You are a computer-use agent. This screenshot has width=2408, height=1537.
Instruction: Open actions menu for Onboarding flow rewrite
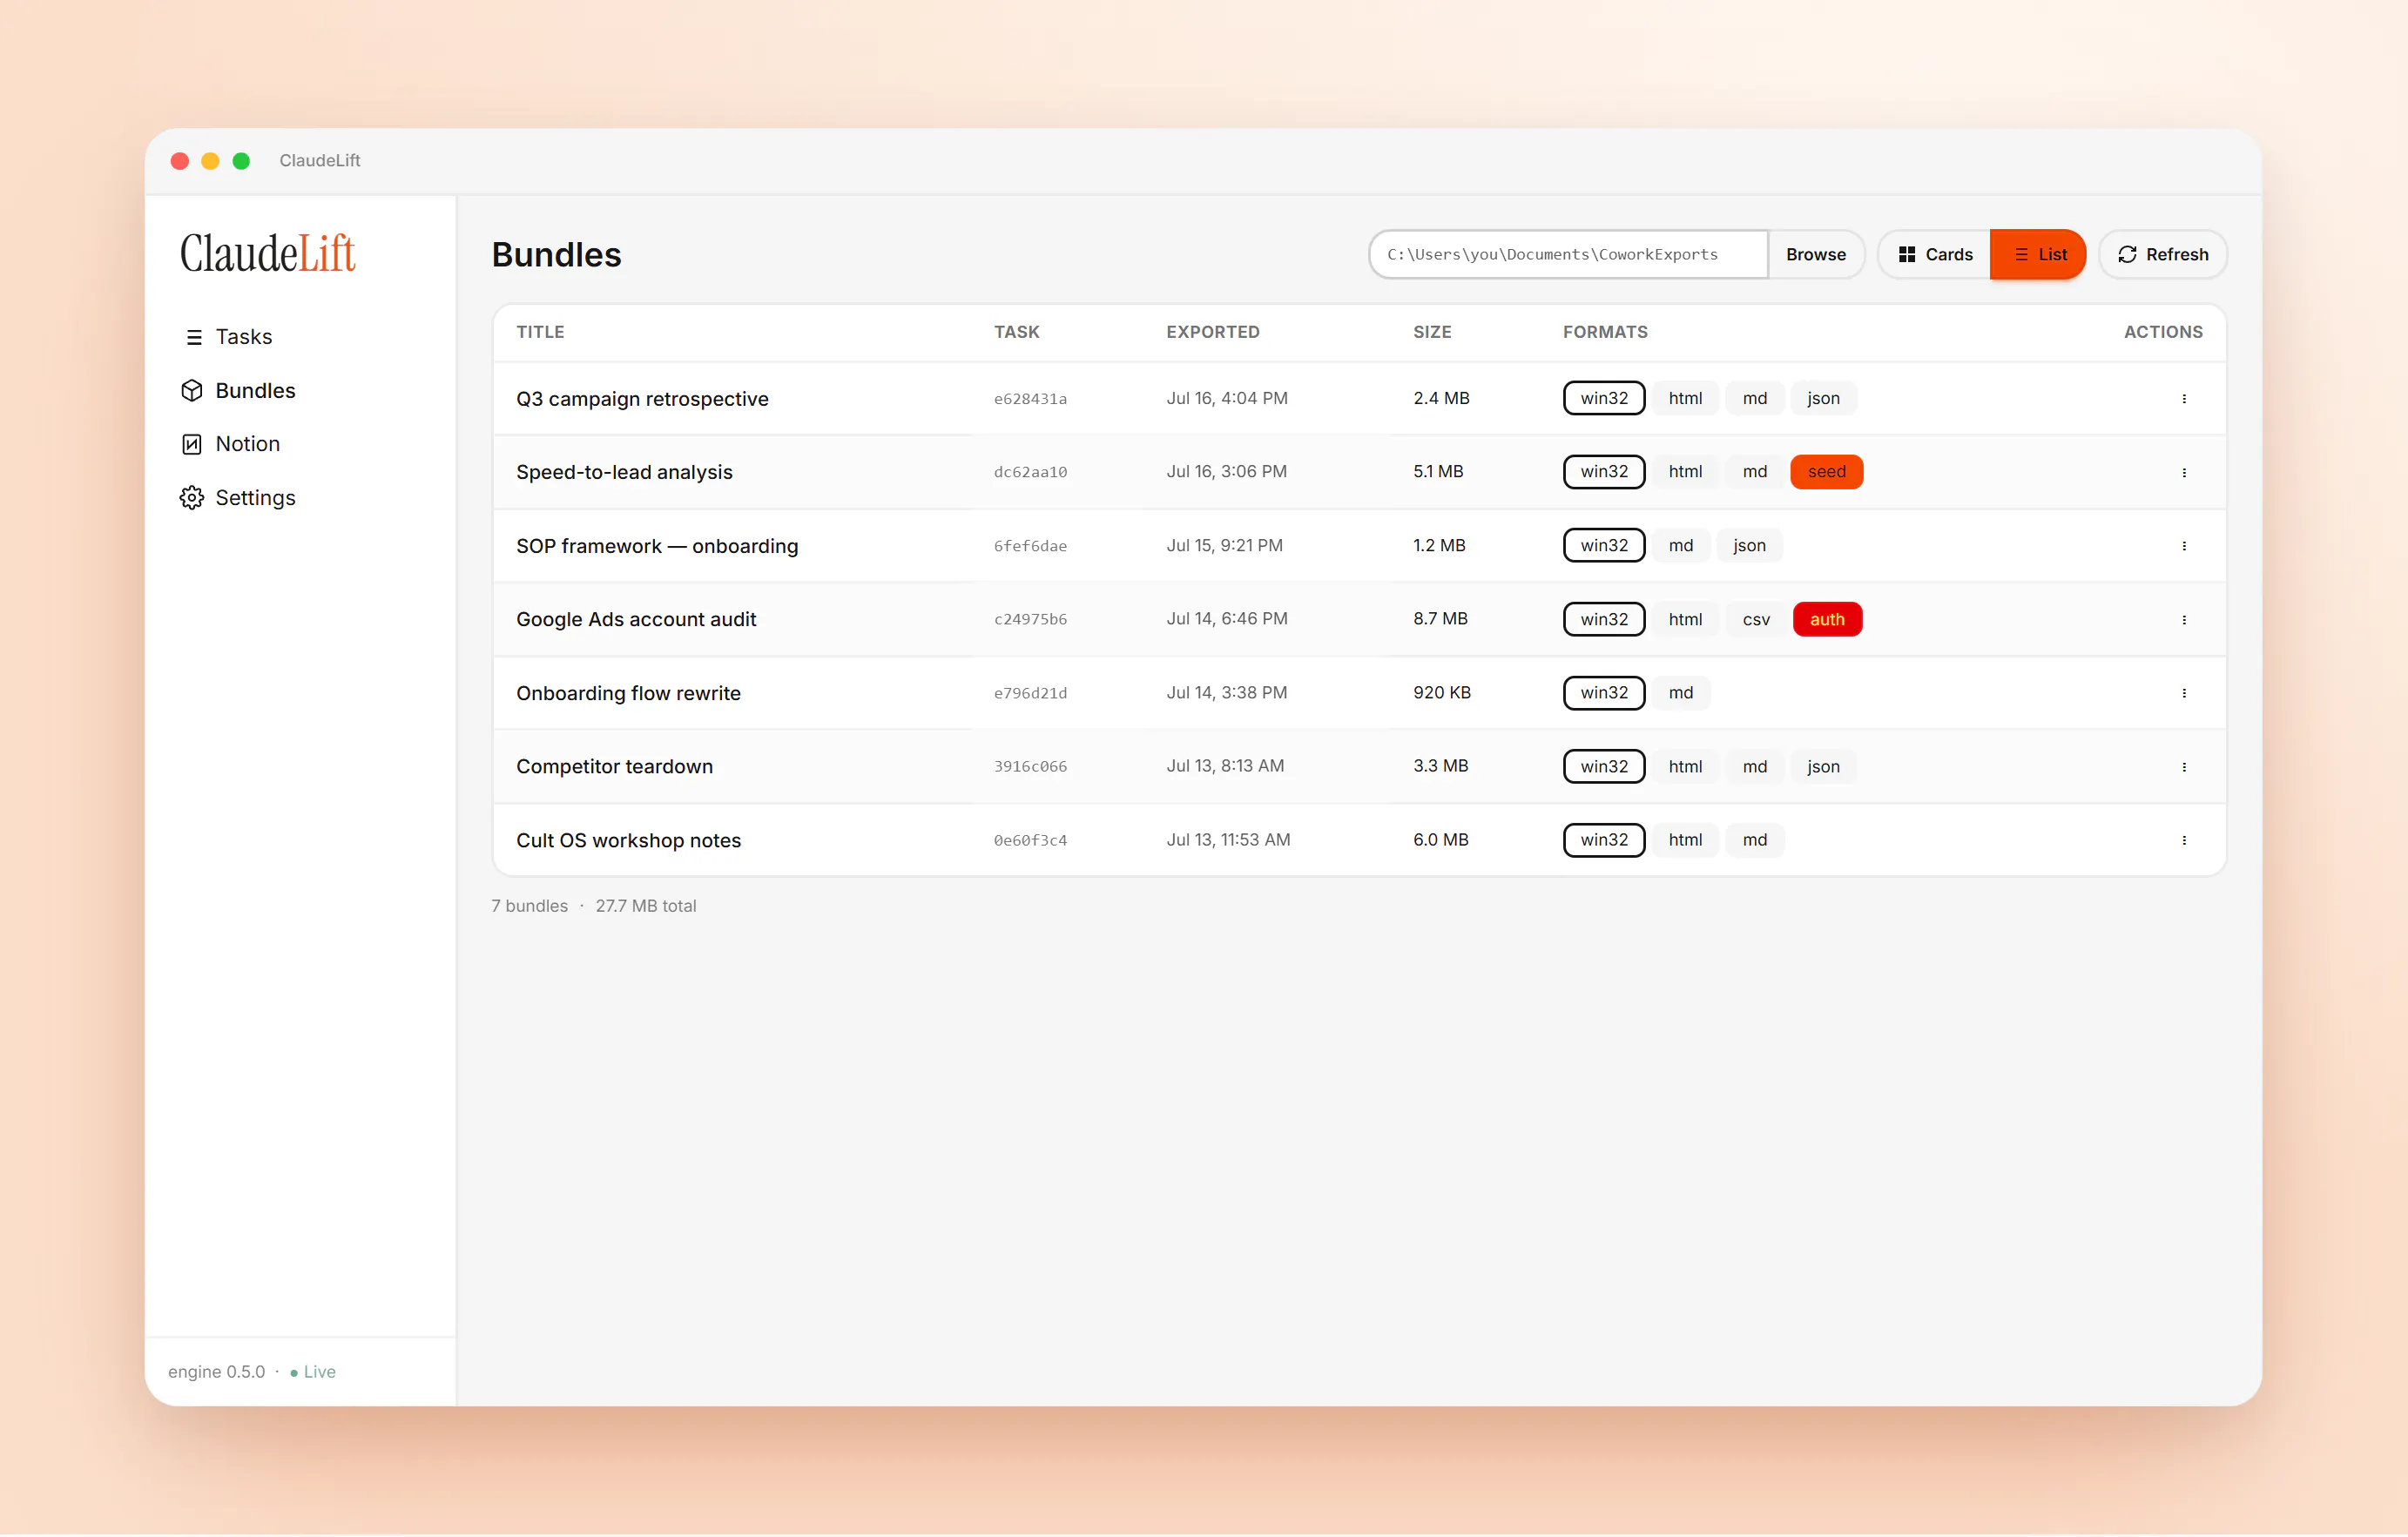point(2183,693)
